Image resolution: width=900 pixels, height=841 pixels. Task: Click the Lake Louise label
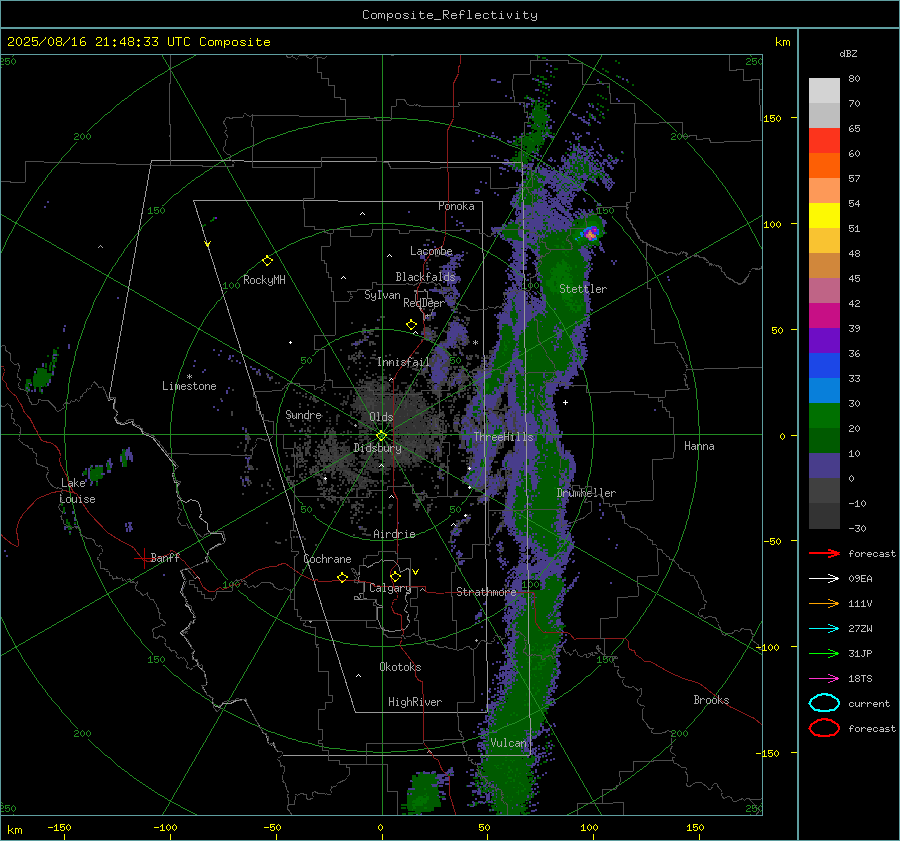coord(77,491)
